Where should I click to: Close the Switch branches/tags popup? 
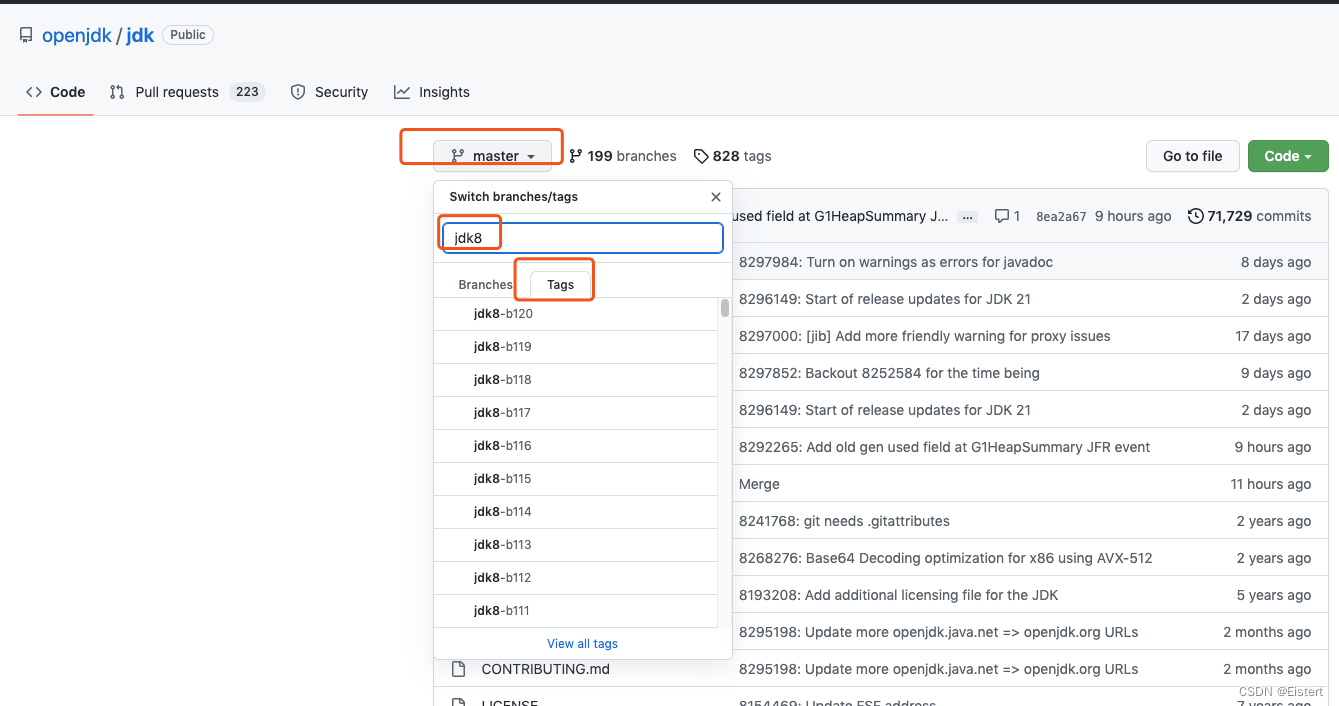pyautogui.click(x=716, y=197)
